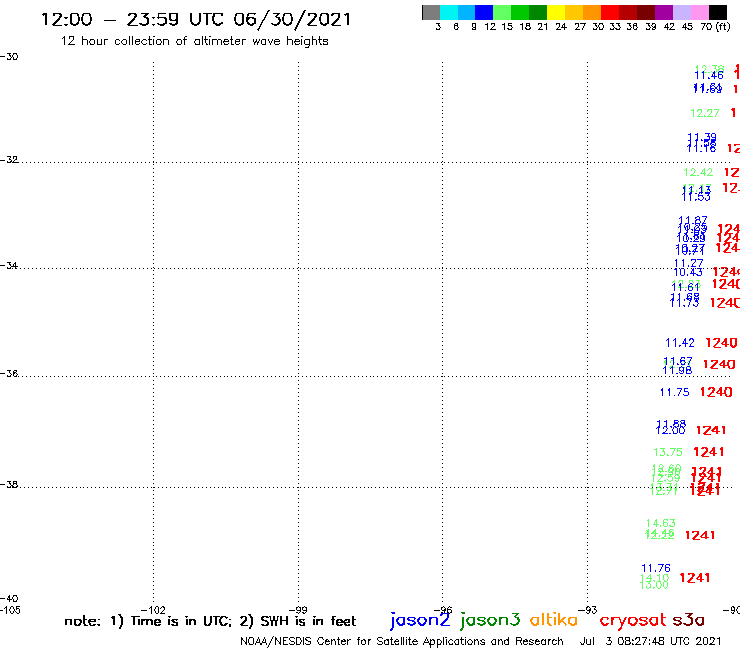Click the pink swatch in the color scale
740x650 pixels.
[x=700, y=12]
